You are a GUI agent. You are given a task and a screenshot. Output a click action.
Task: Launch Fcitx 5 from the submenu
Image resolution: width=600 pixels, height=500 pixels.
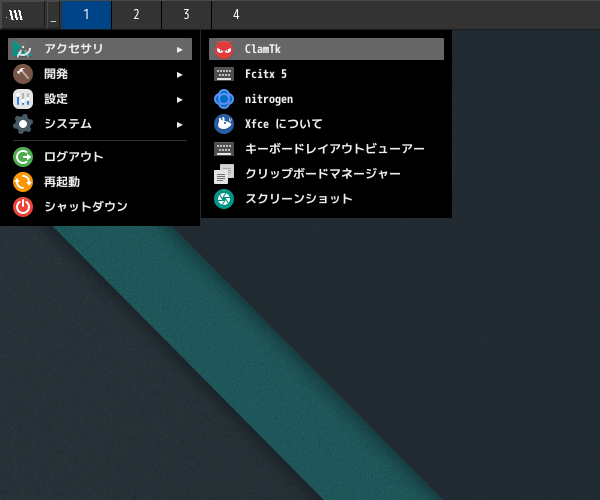326,74
